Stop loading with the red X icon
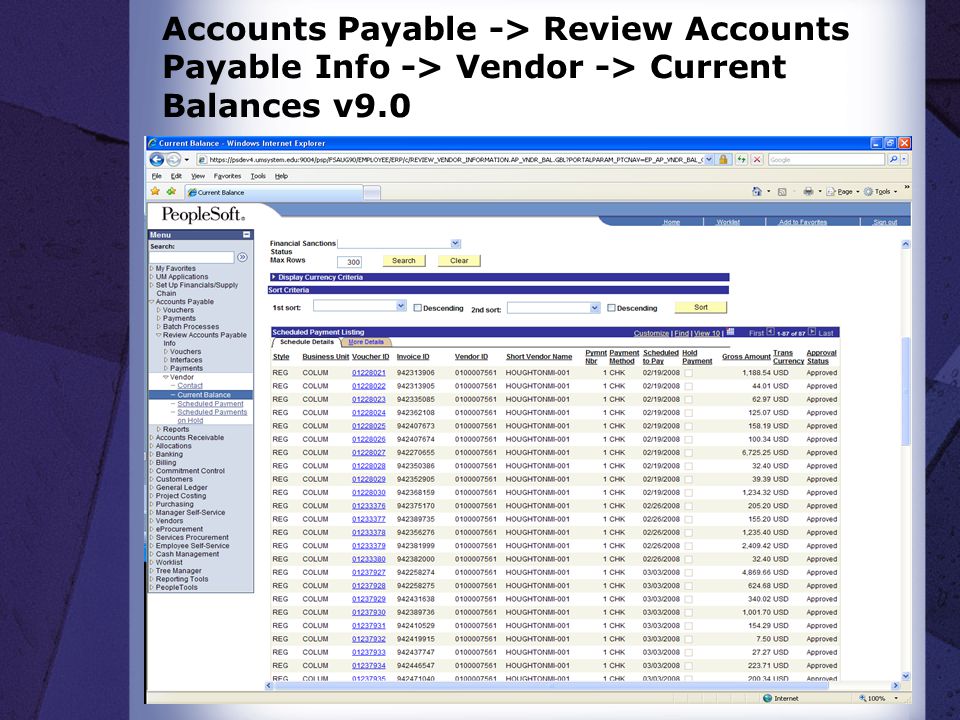The width and height of the screenshot is (960, 720). (757, 160)
